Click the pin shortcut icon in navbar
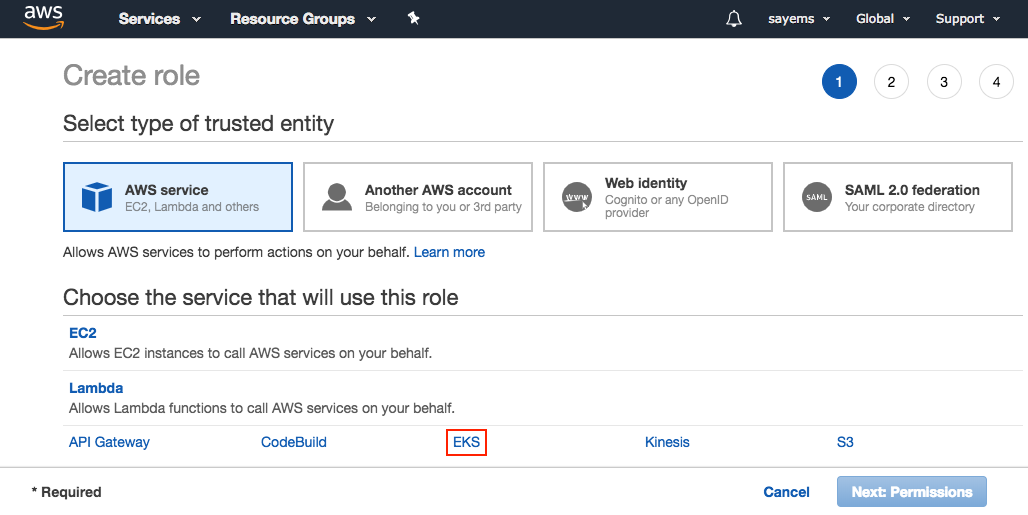1028x515 pixels. (x=413, y=18)
